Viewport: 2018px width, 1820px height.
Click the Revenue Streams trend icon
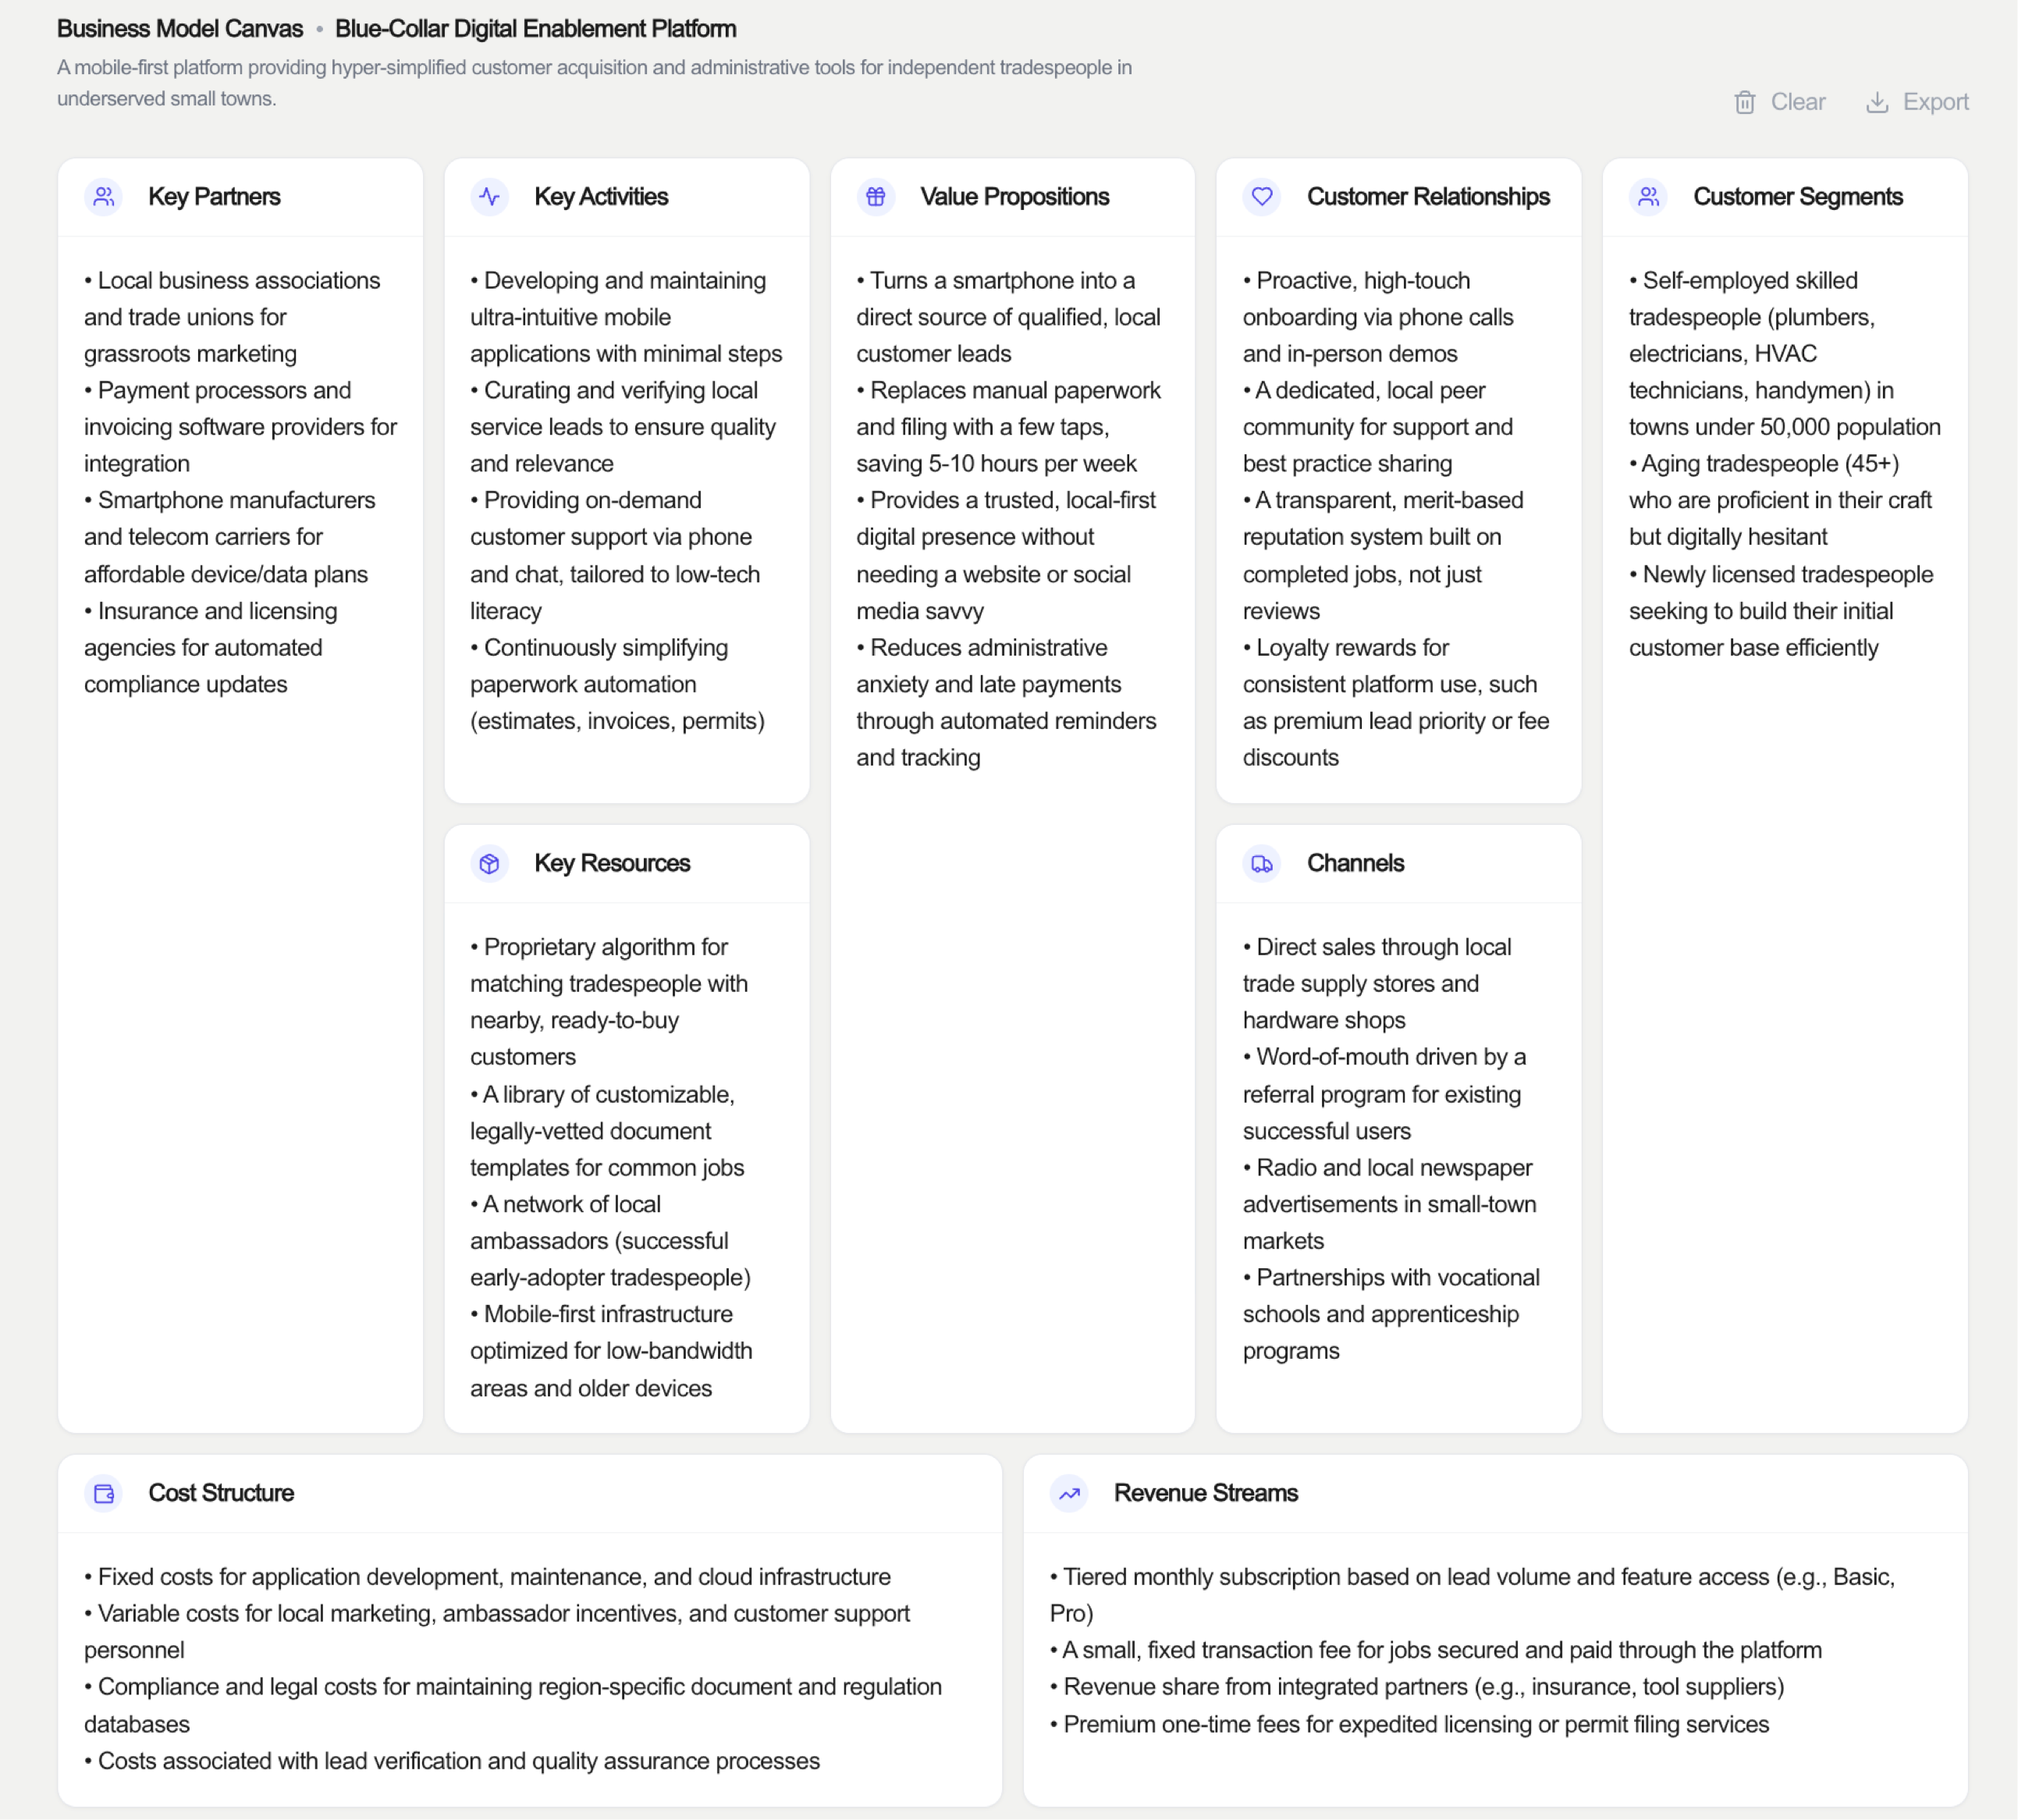(x=1069, y=1493)
